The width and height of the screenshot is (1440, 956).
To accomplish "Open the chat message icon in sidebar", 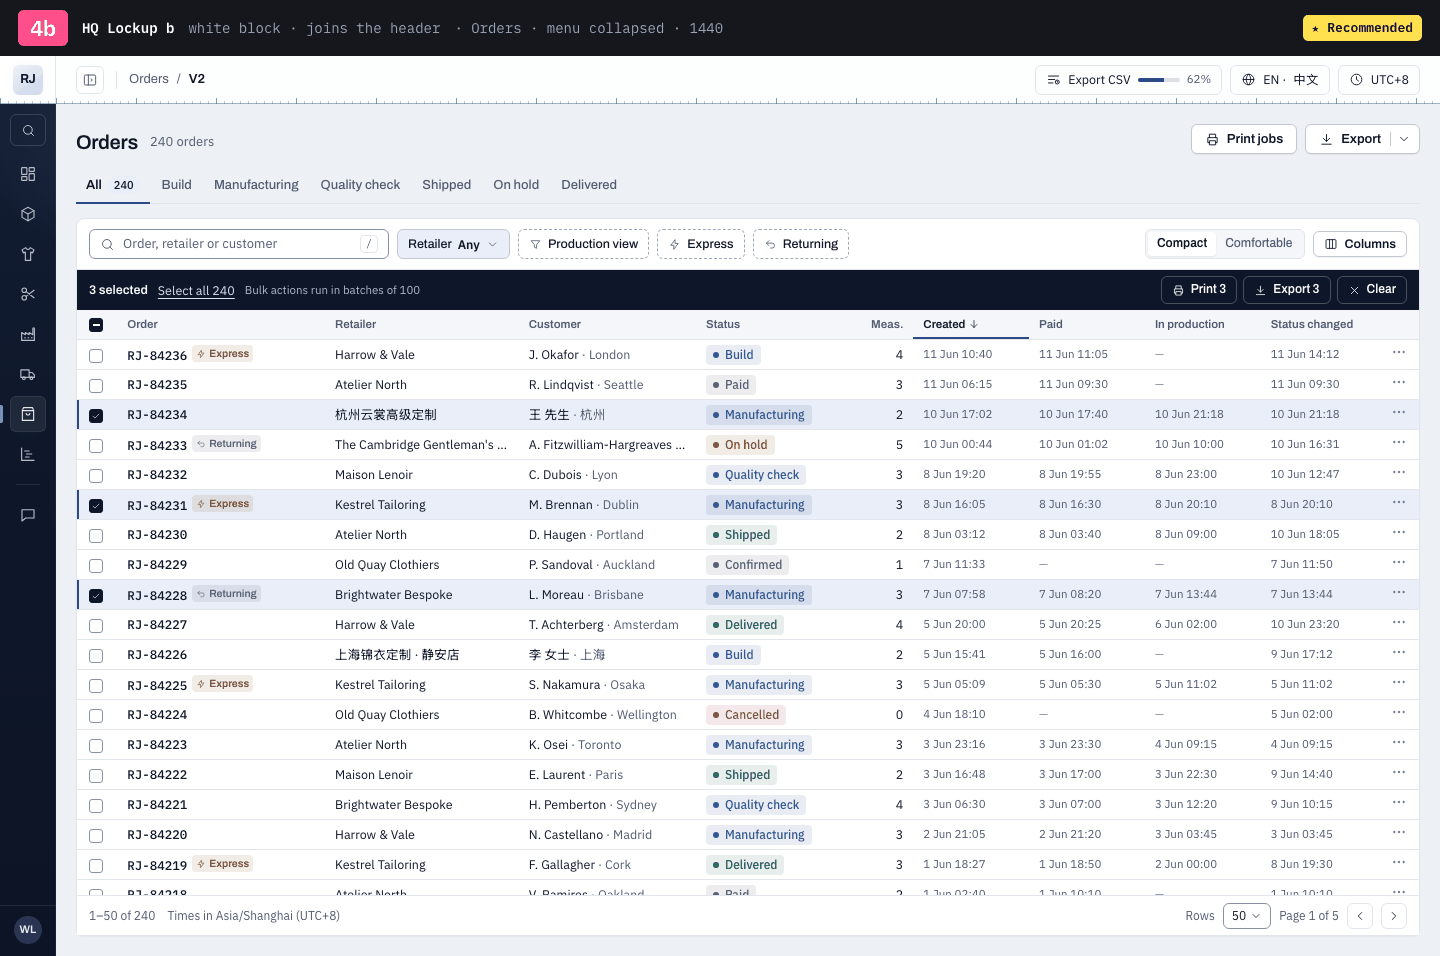I will pyautogui.click(x=28, y=515).
